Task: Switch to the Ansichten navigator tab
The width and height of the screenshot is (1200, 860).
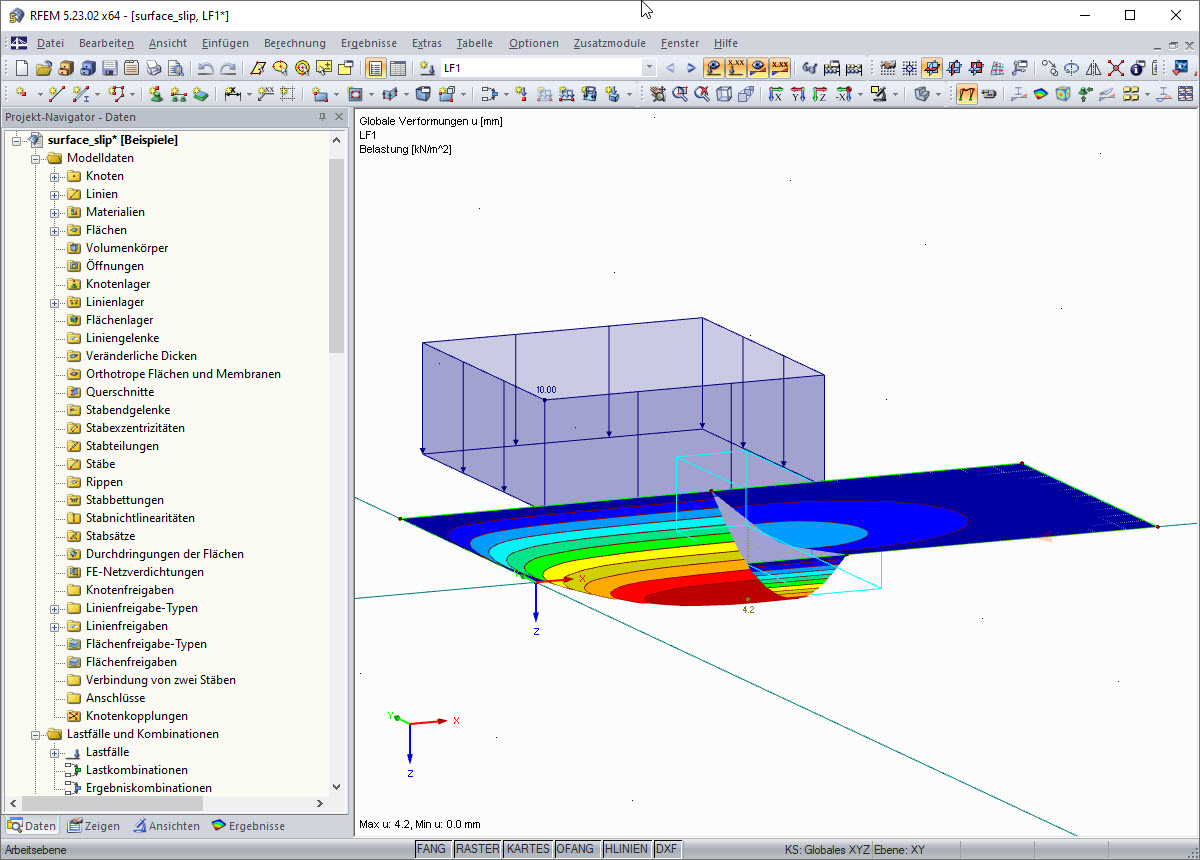Action: 167,826
